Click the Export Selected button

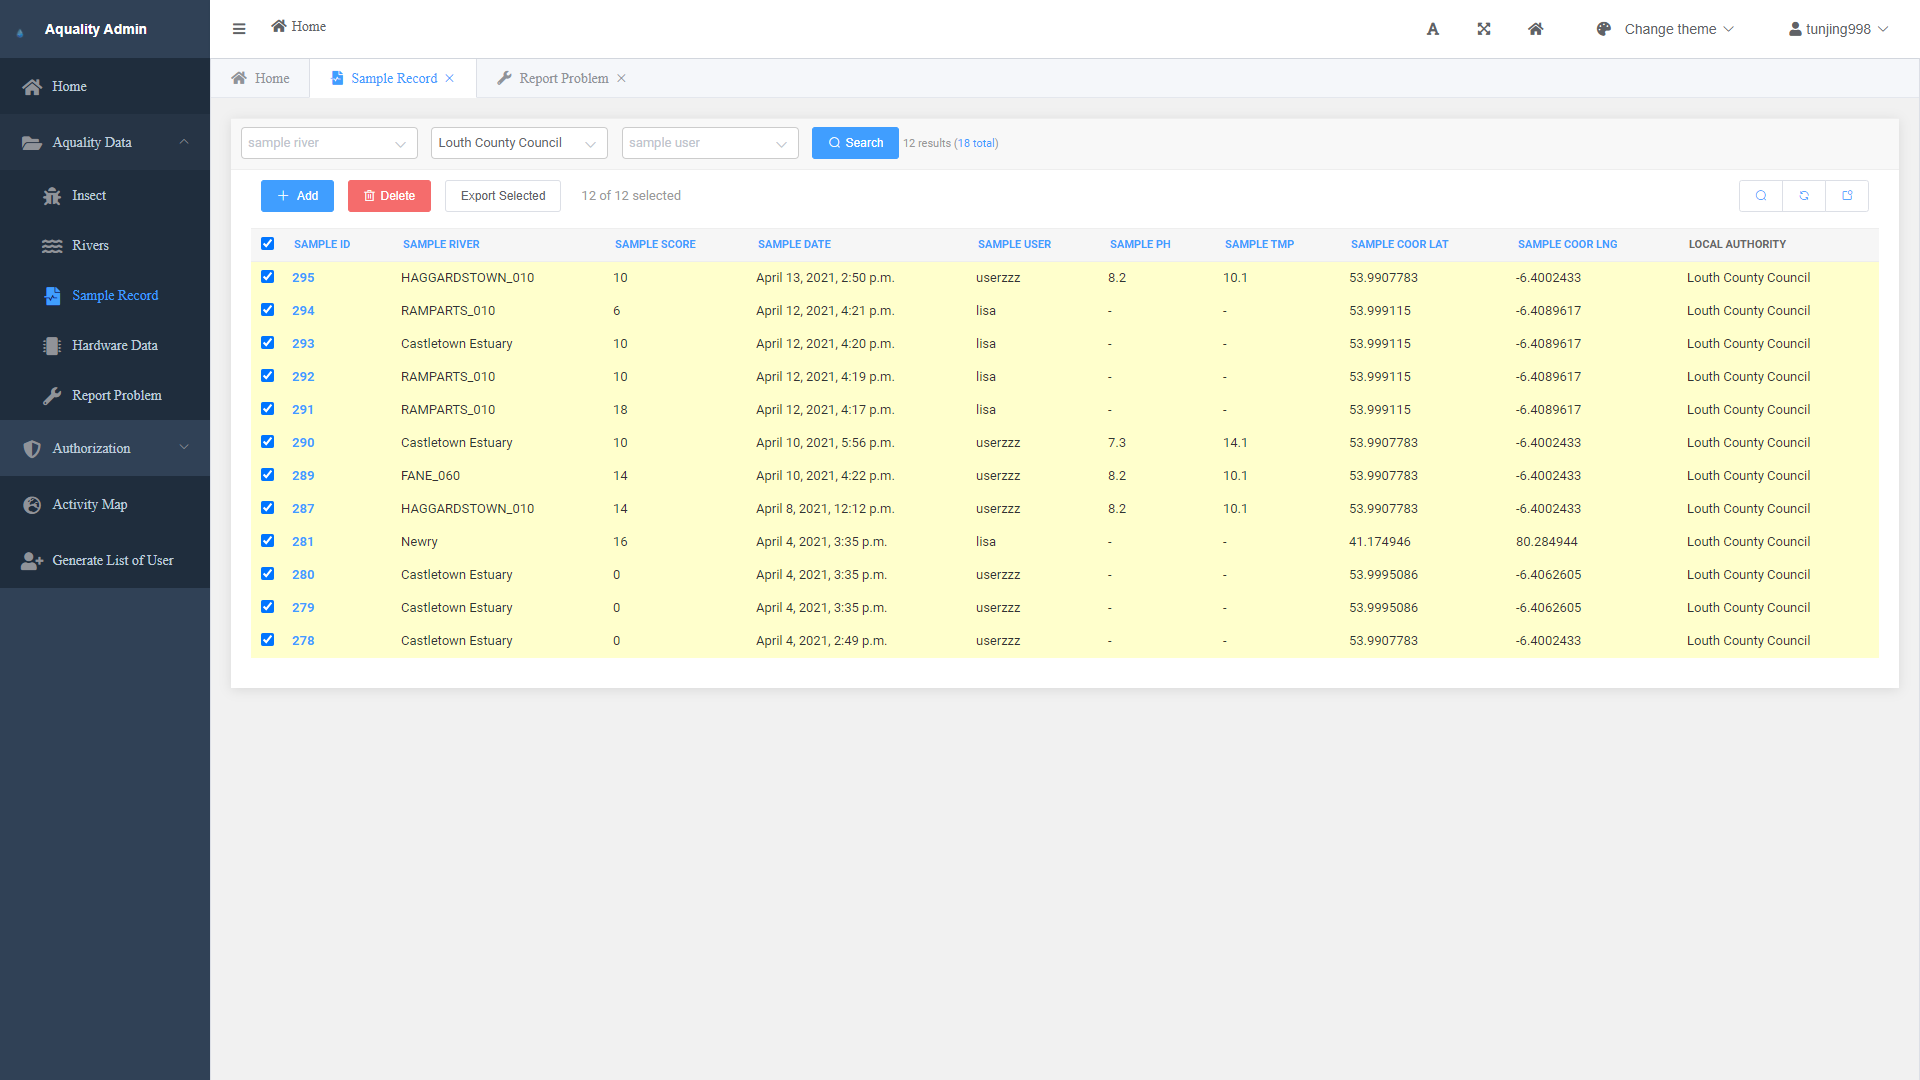pyautogui.click(x=503, y=196)
